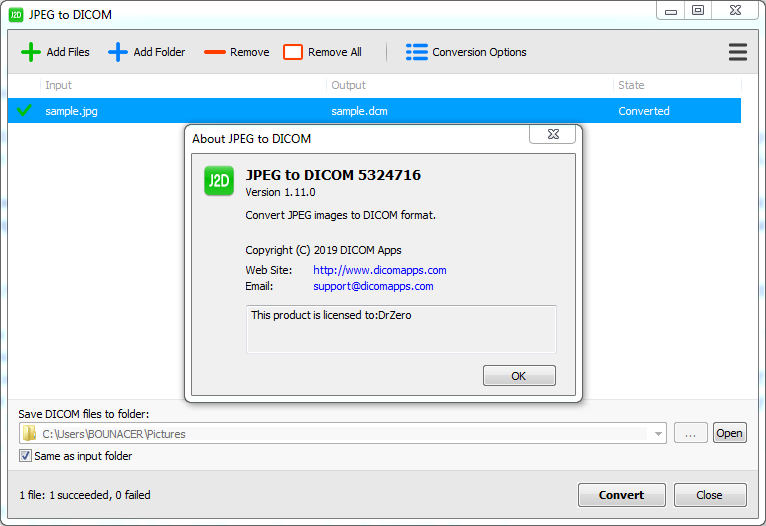766x526 pixels.
Task: Click the save folder path field
Action: click(x=342, y=433)
